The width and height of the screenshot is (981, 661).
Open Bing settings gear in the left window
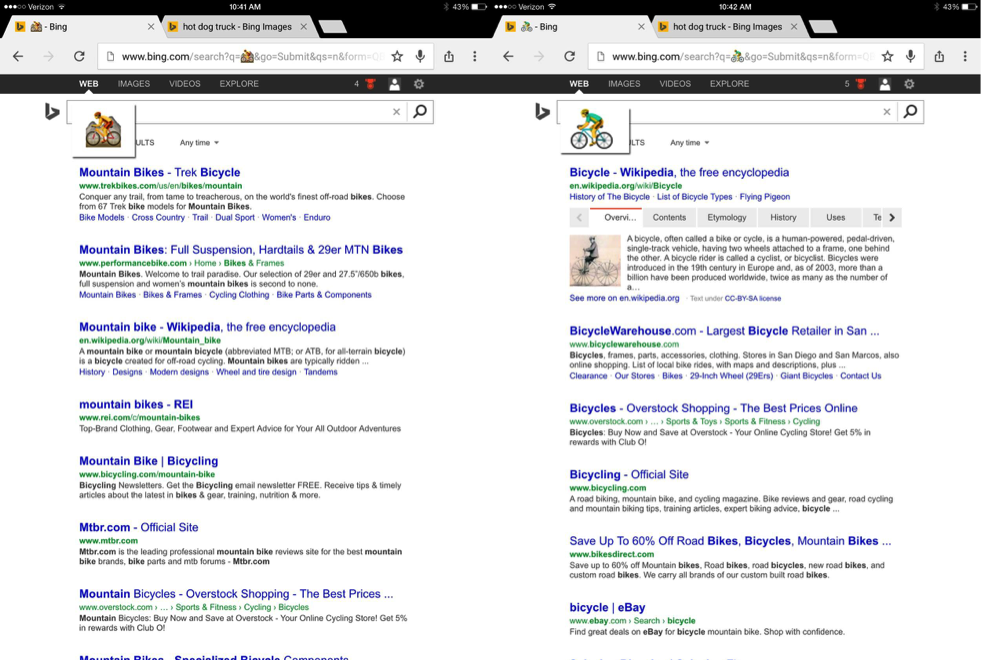coord(419,84)
